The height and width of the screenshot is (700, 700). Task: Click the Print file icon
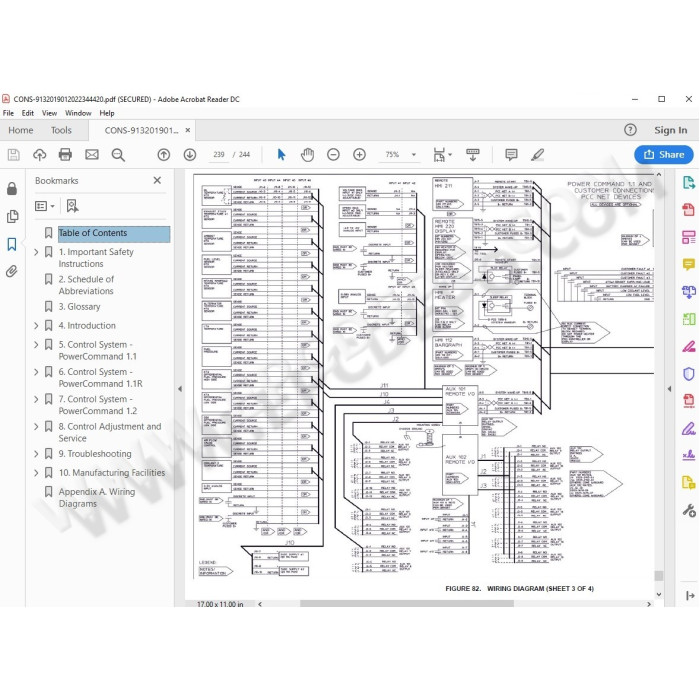(x=65, y=154)
